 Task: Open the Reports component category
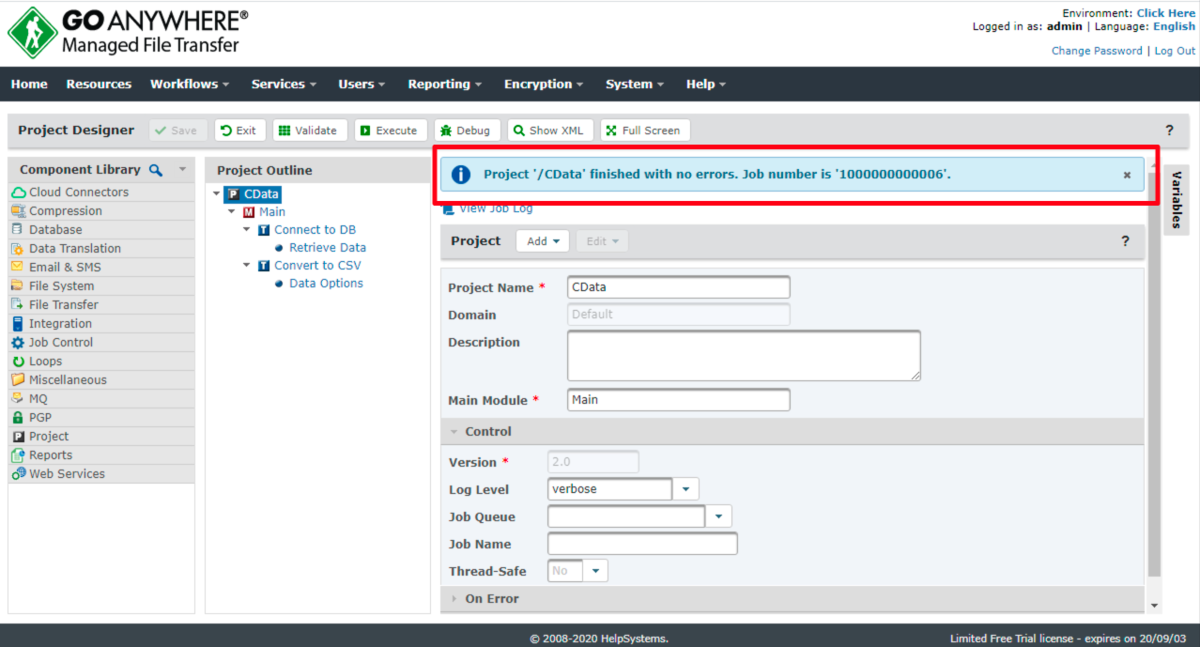(101, 455)
